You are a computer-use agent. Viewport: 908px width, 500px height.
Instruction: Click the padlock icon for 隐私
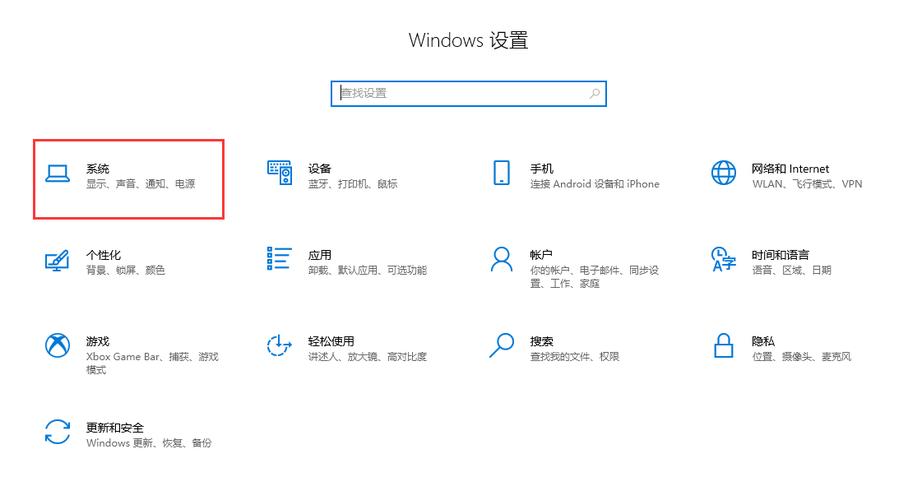coord(723,346)
